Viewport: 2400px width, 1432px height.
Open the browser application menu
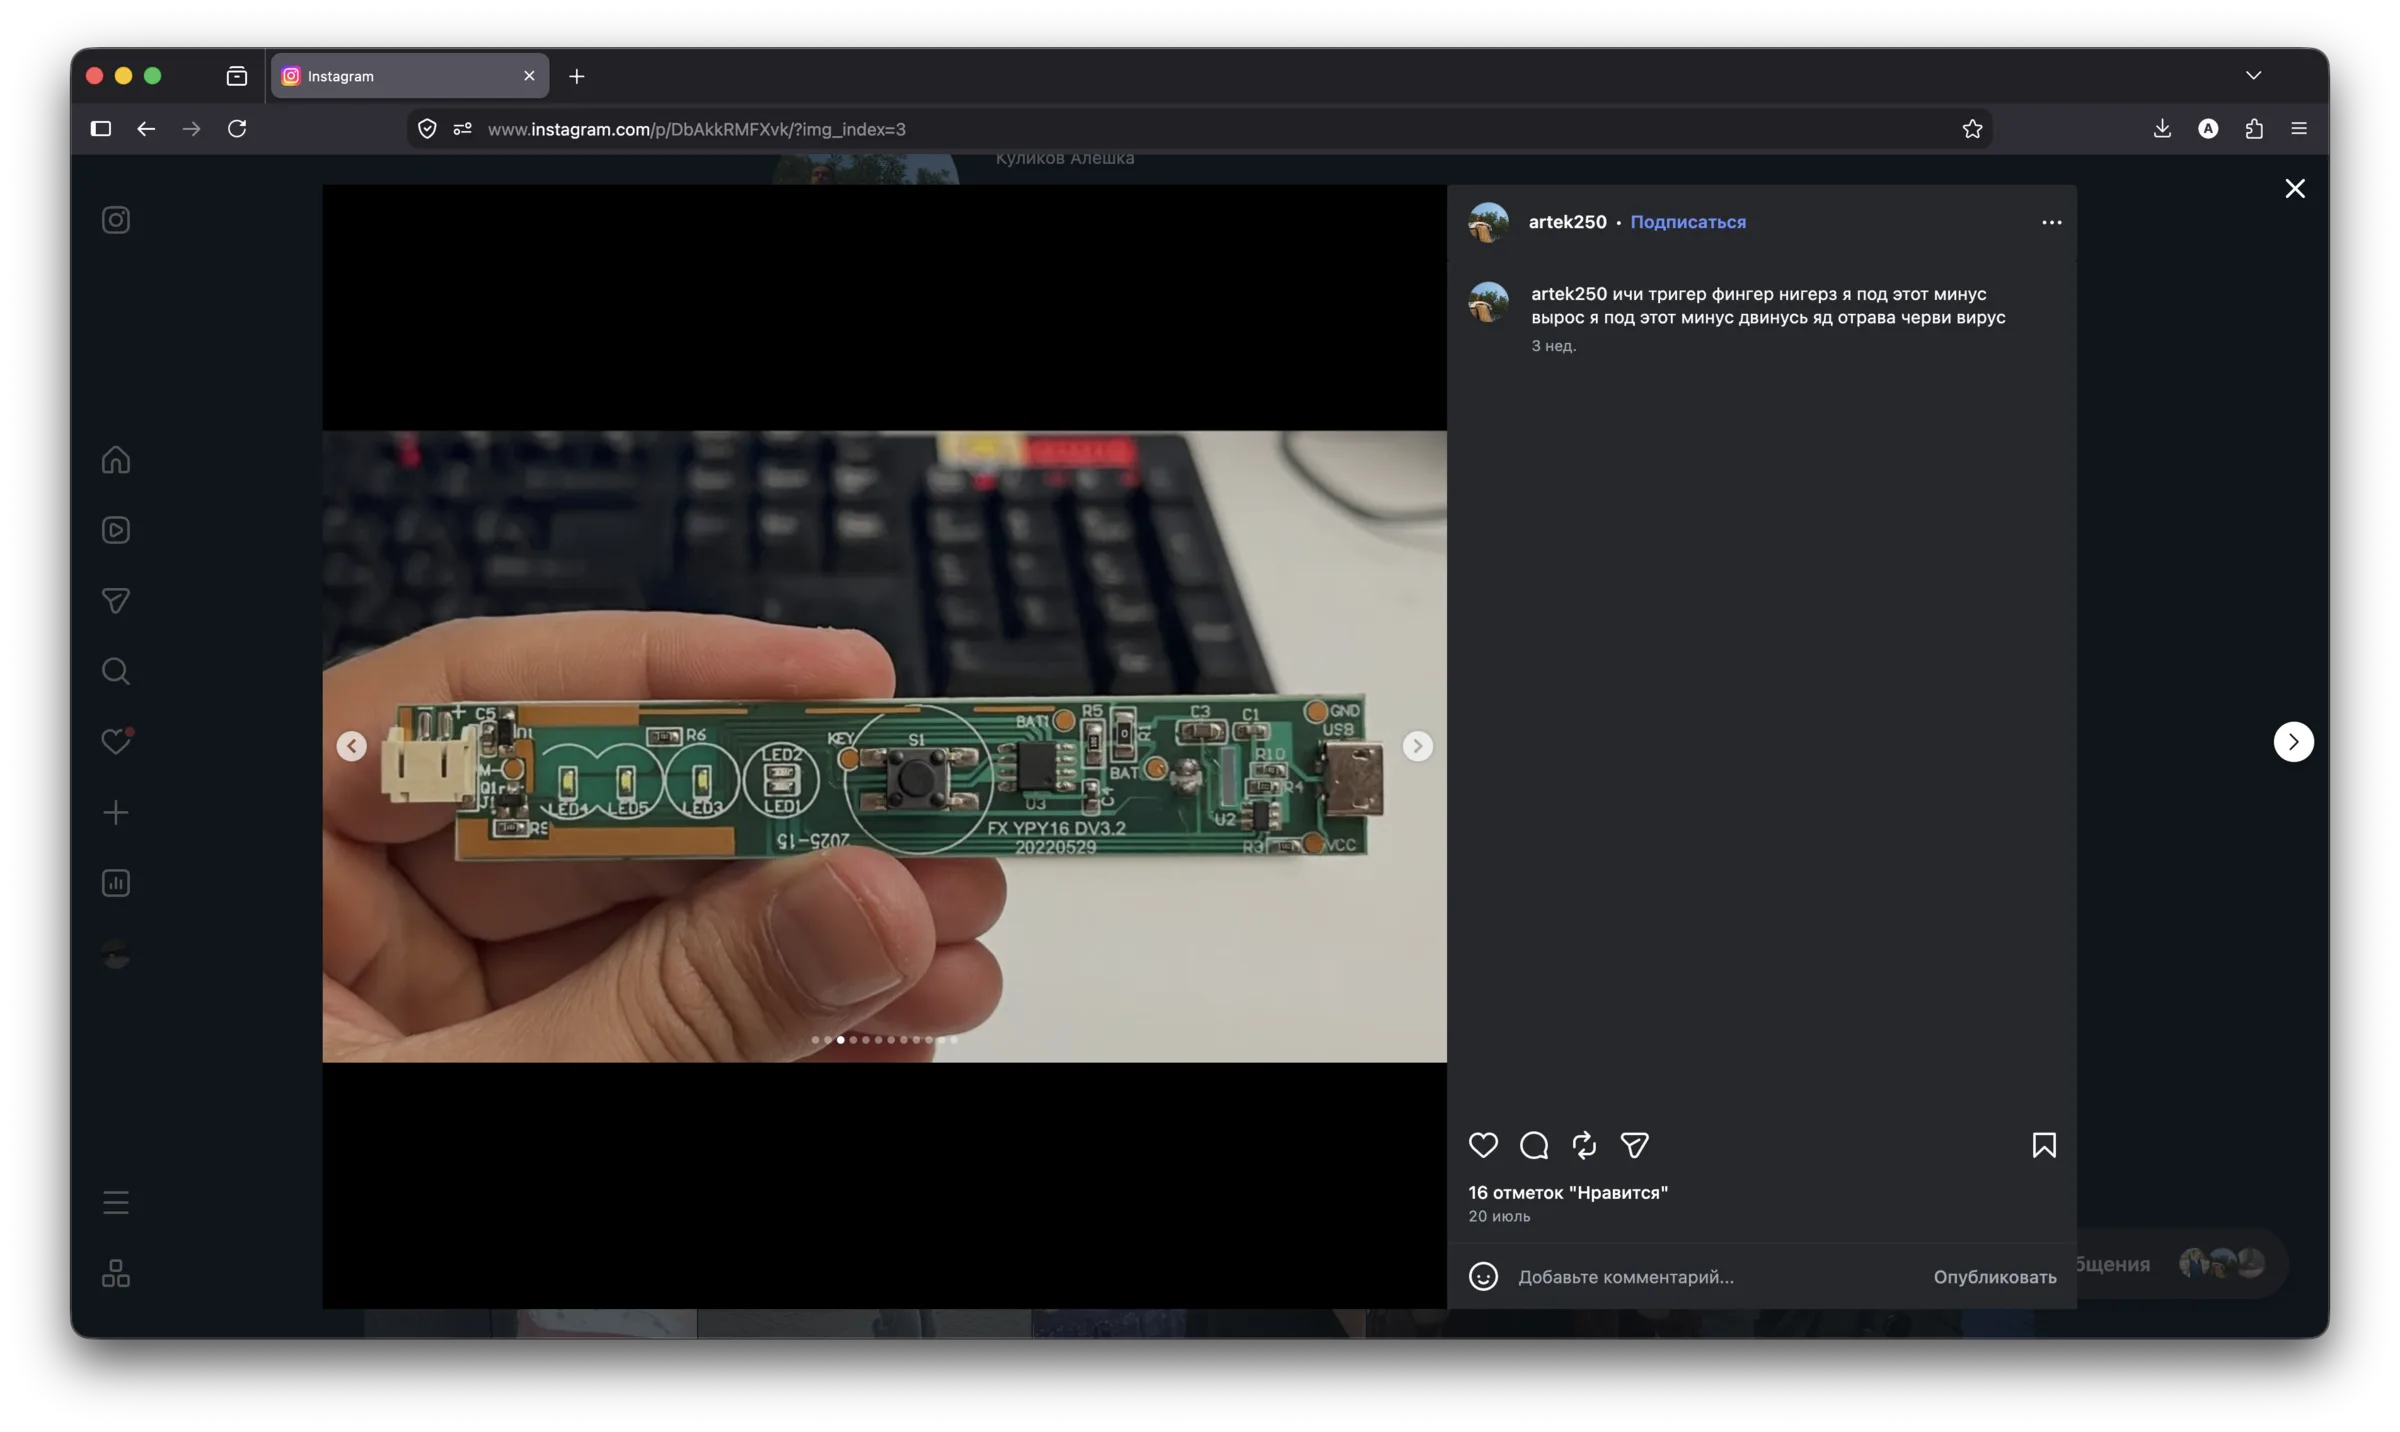pos(2299,129)
